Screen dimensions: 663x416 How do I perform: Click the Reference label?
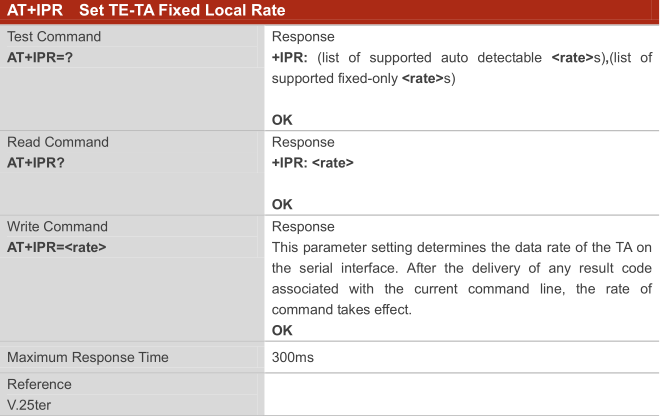point(38,384)
